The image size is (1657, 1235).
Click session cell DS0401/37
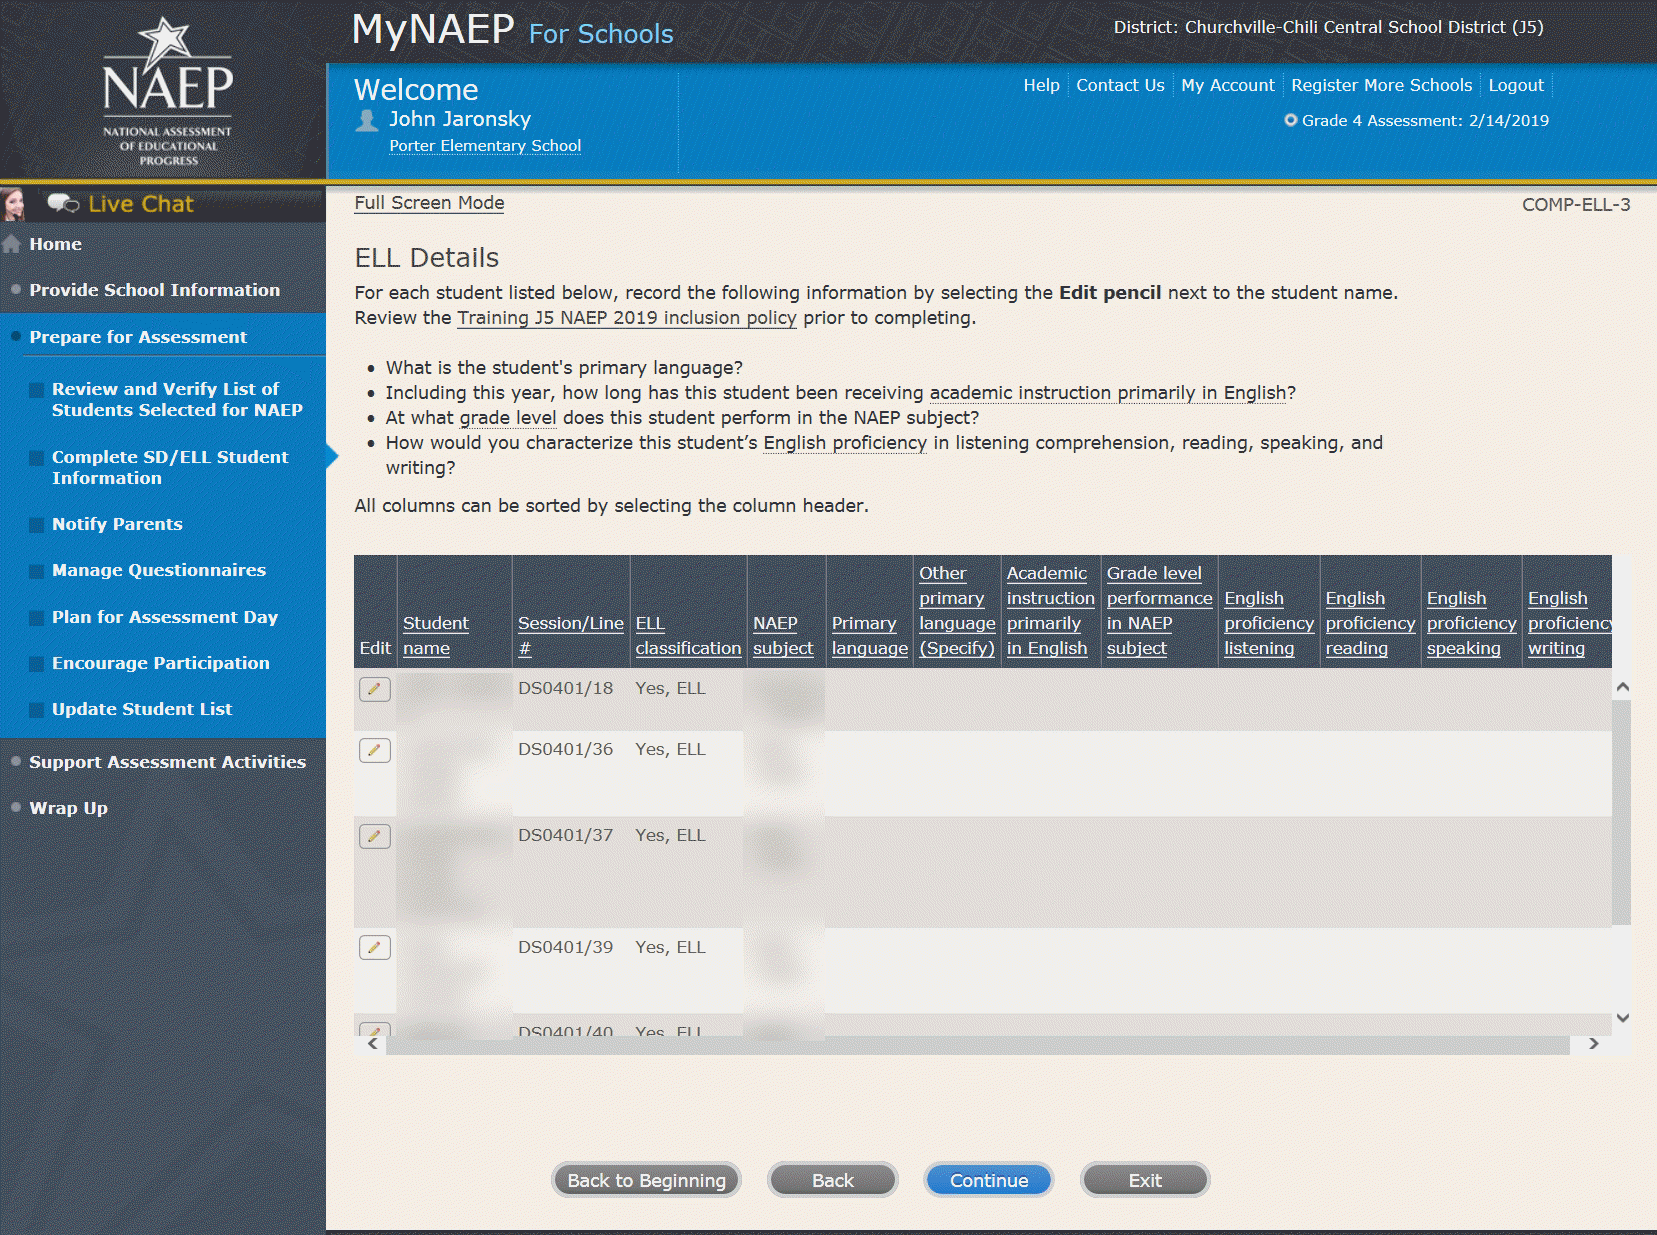566,835
